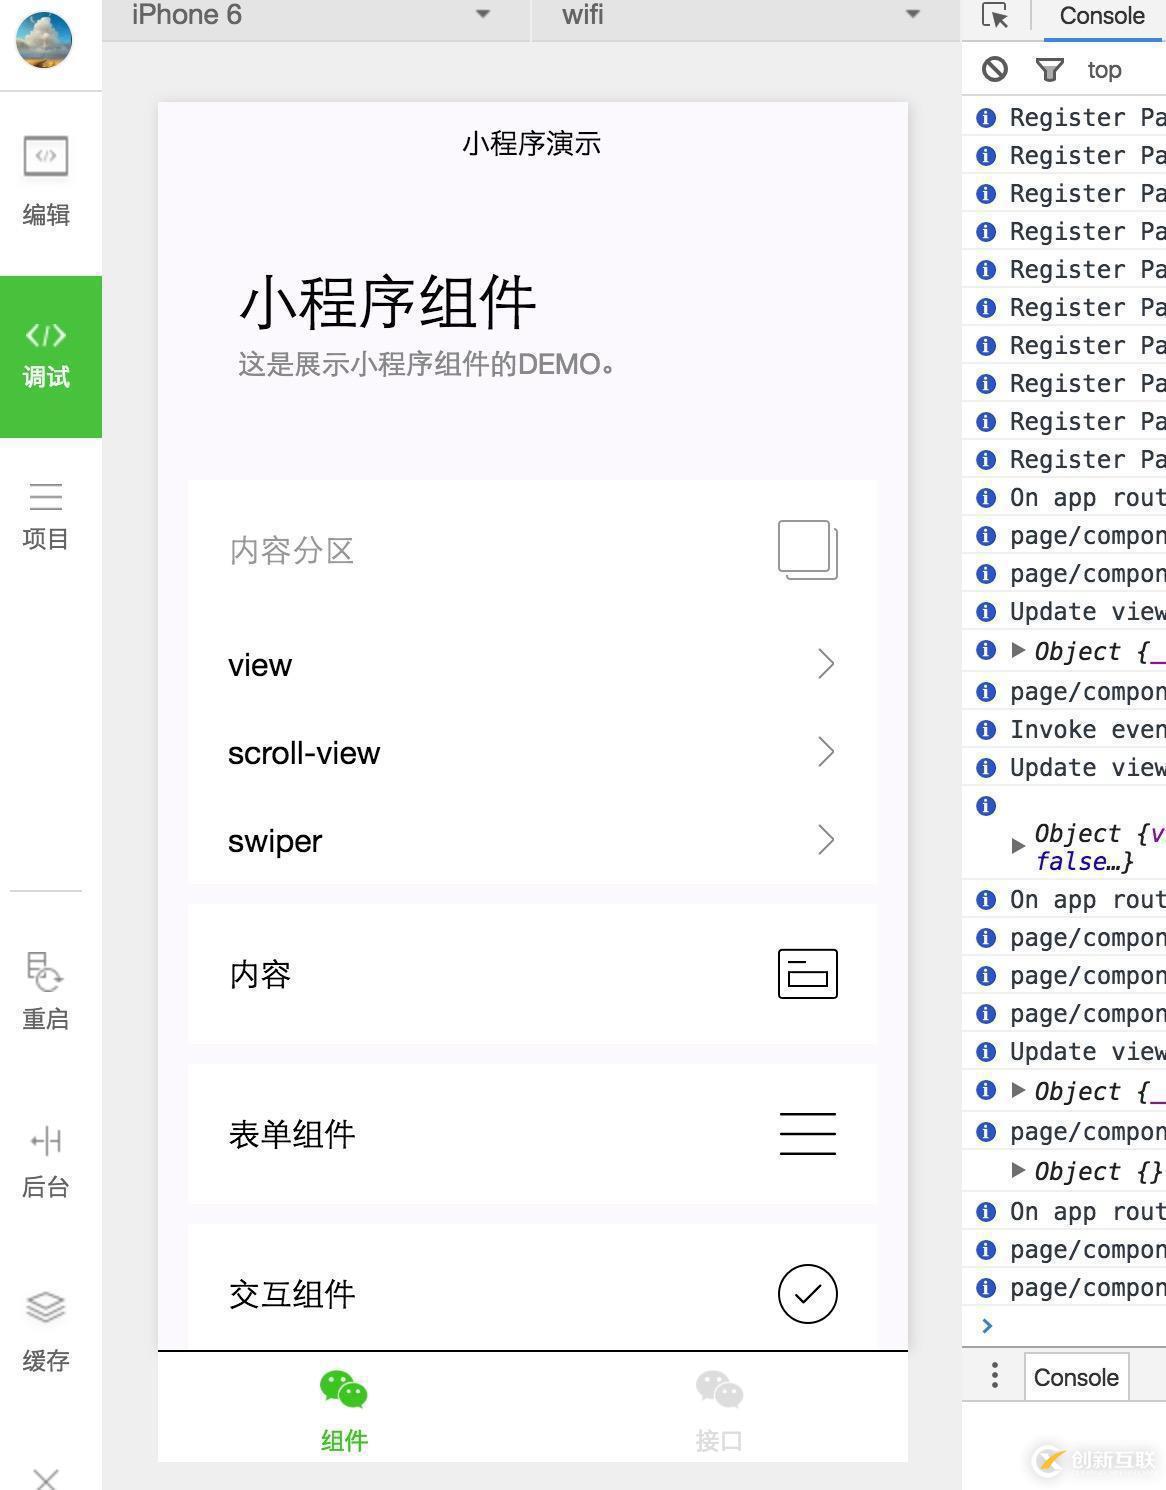
Task: Click the vertical dots menu in console footer
Action: (x=994, y=1376)
